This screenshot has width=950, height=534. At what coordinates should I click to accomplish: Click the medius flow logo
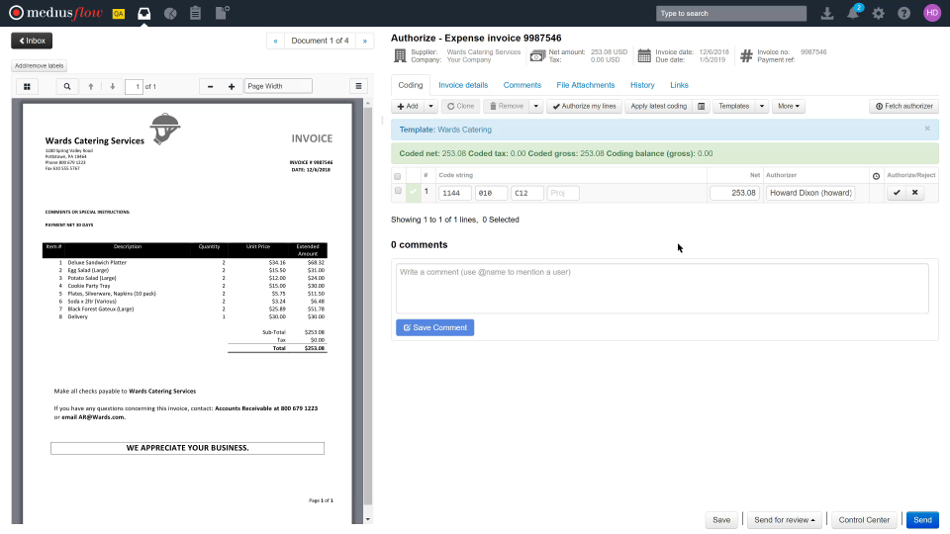coord(56,13)
